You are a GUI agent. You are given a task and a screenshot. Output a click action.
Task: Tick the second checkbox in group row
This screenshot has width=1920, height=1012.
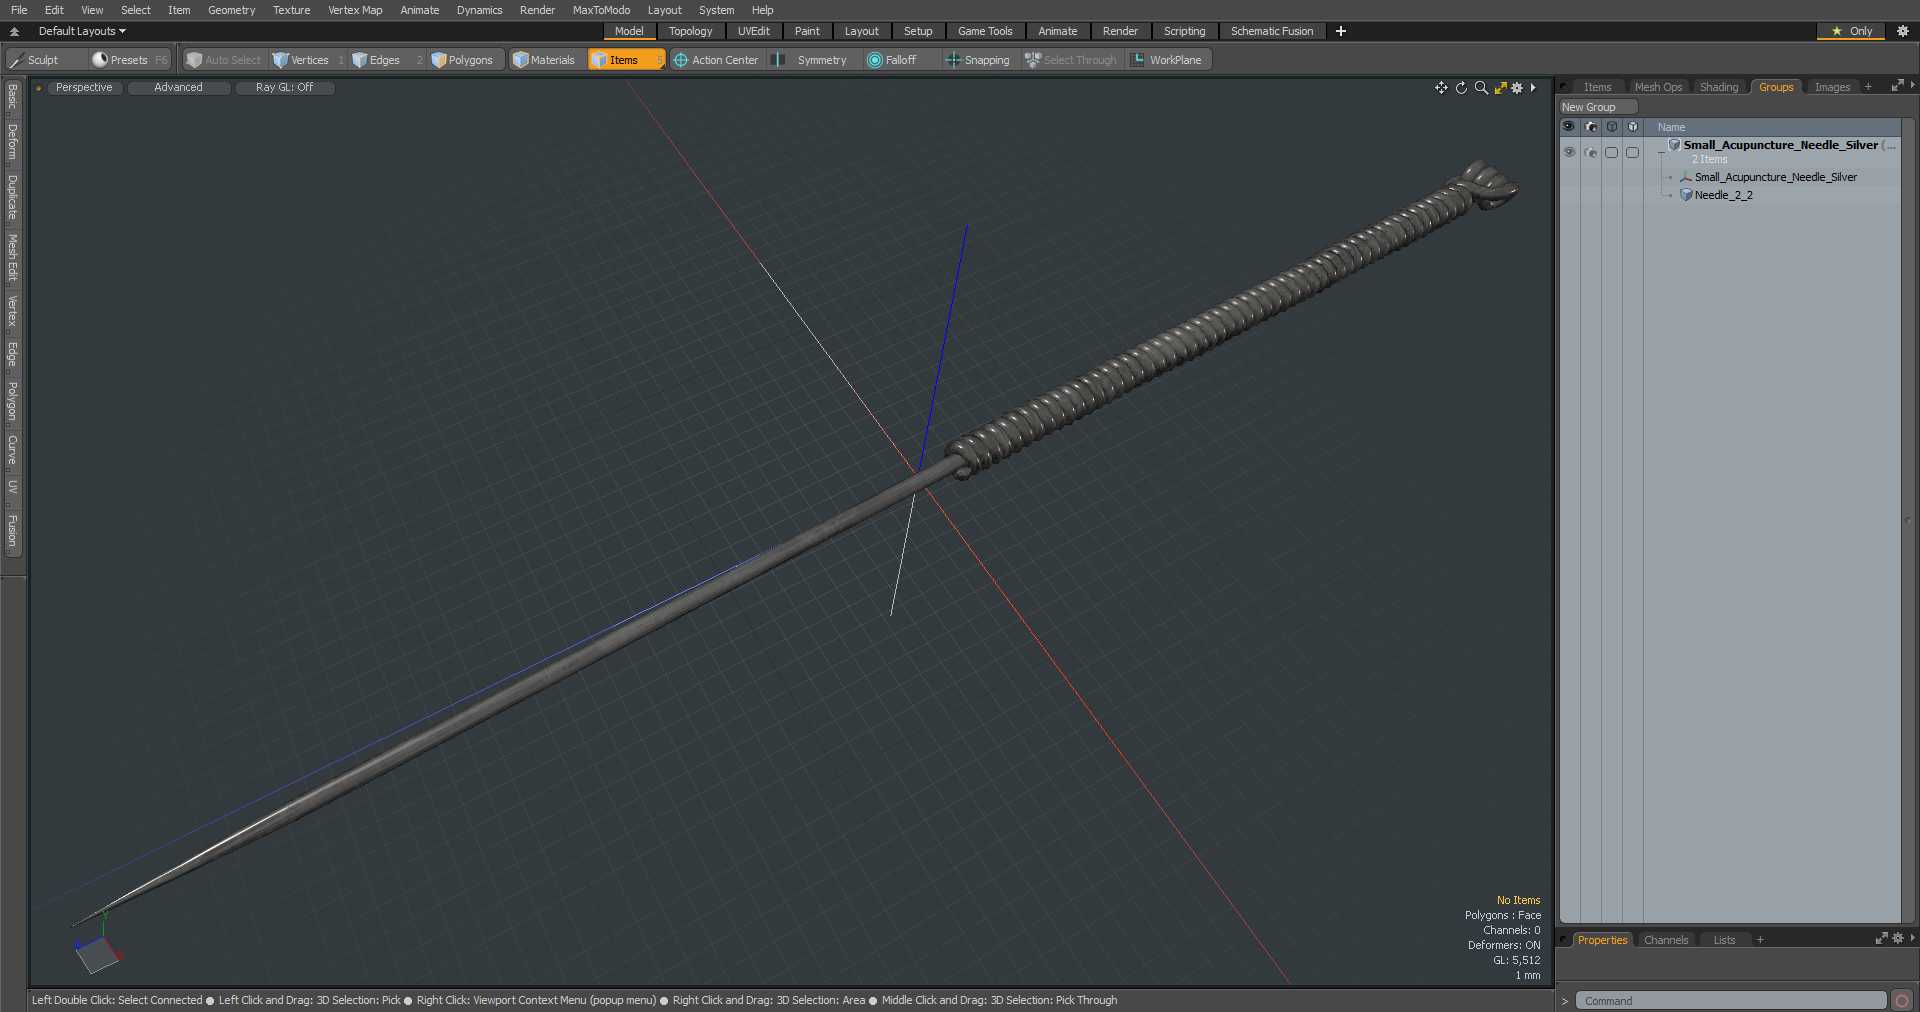pyautogui.click(x=1632, y=152)
